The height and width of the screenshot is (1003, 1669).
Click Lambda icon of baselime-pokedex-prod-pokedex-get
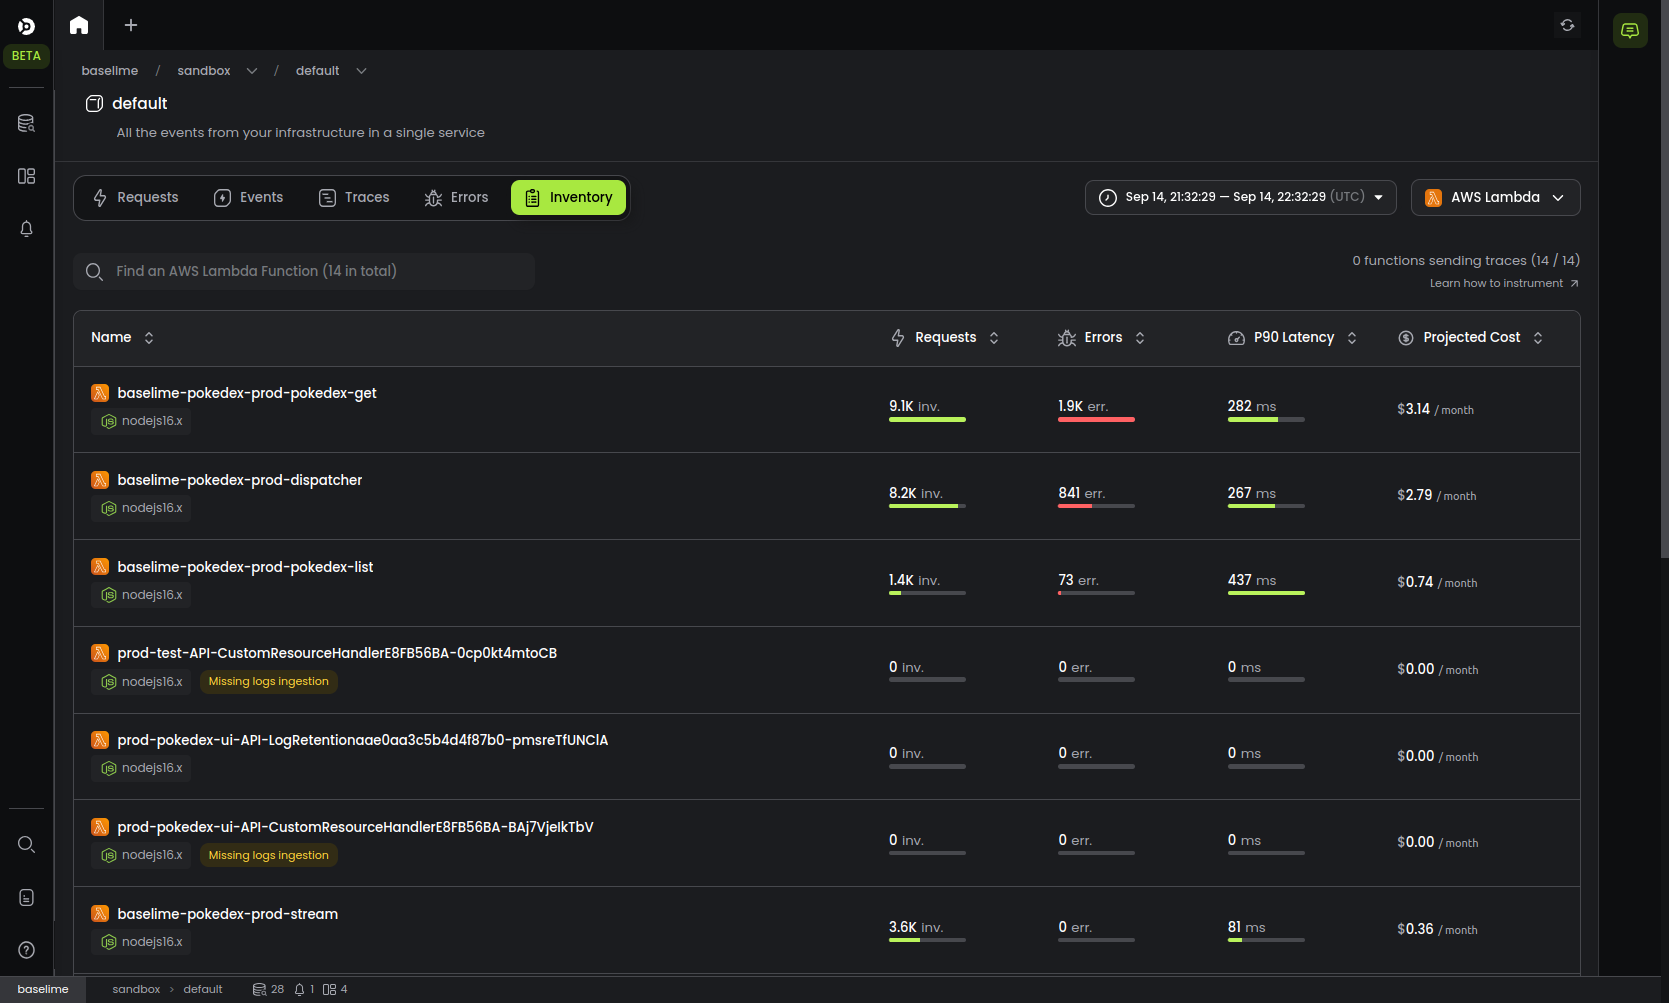(x=100, y=393)
